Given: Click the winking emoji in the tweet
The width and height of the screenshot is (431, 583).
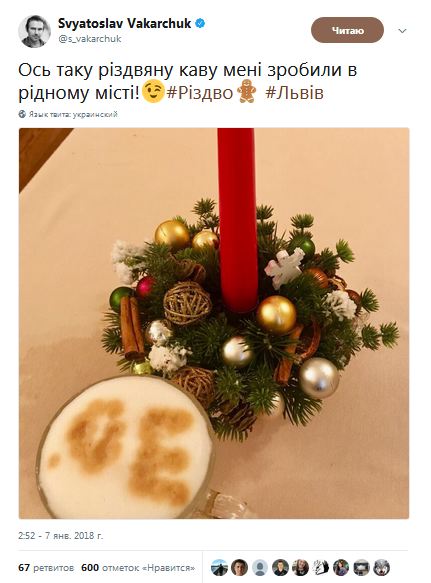Looking at the screenshot, I should click(154, 93).
